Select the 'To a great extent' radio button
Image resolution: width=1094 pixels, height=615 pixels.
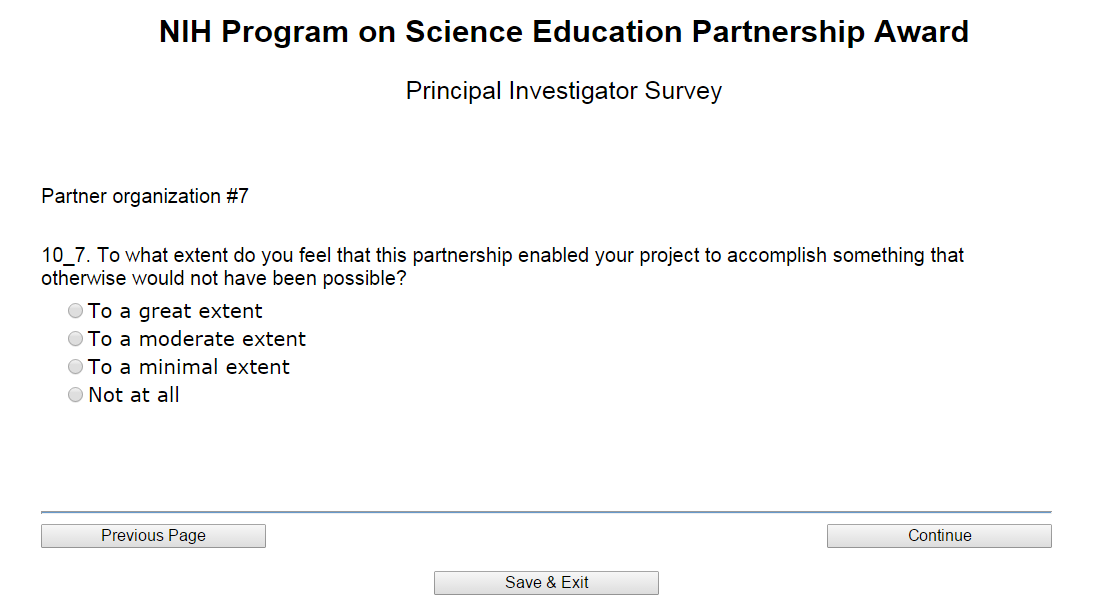(x=75, y=311)
